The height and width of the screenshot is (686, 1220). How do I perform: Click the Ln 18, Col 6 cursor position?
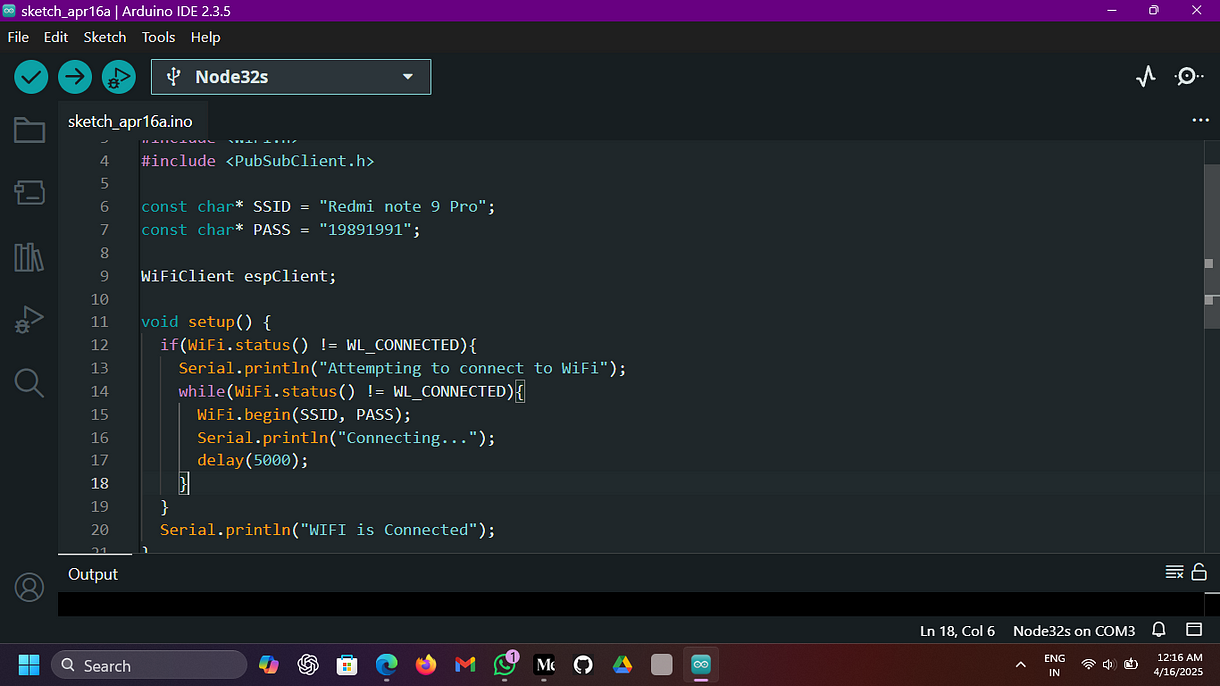click(957, 631)
